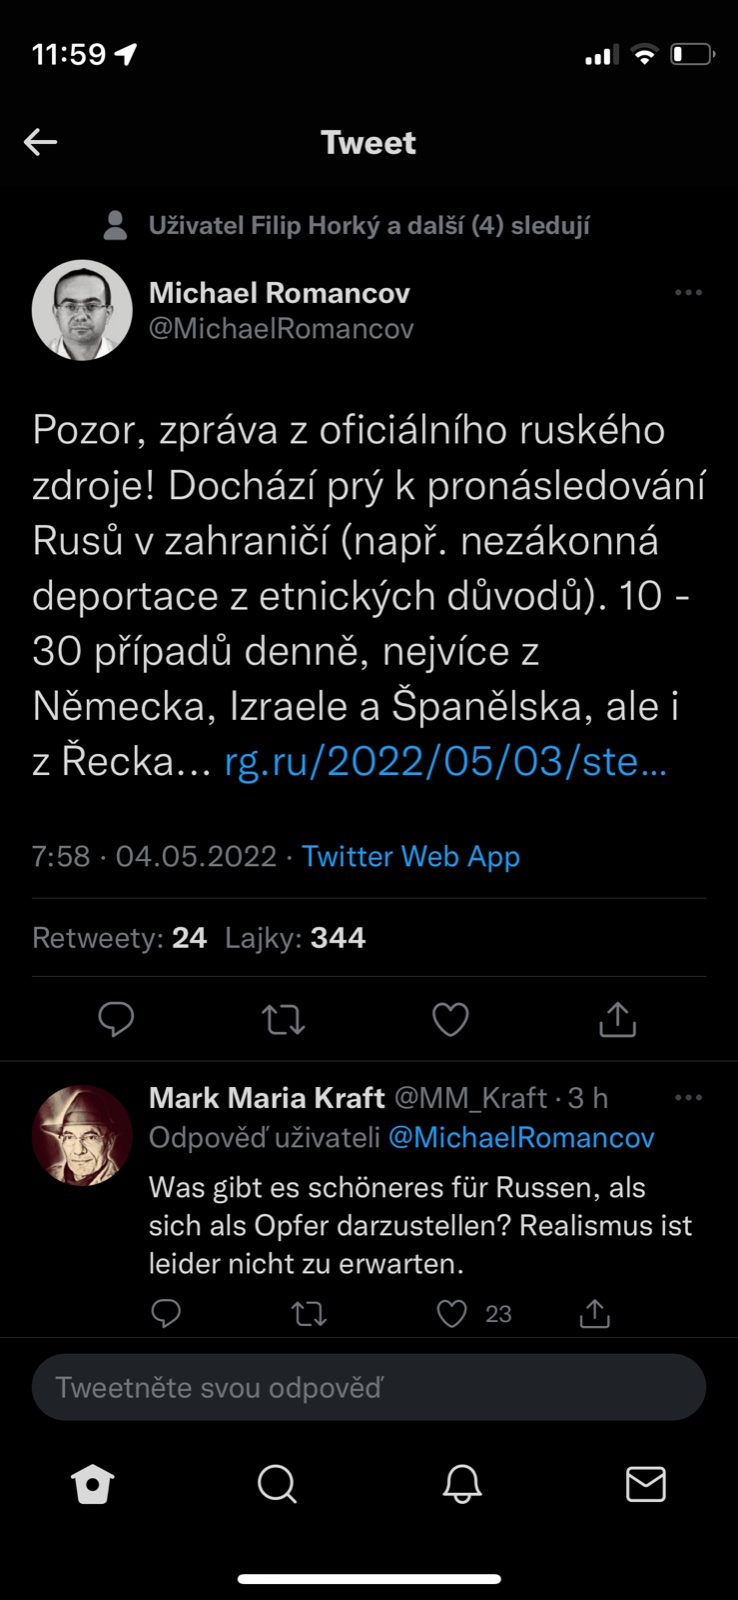Open Michael Romancov's profile picture
The image size is (738, 1600).
click(x=82, y=310)
